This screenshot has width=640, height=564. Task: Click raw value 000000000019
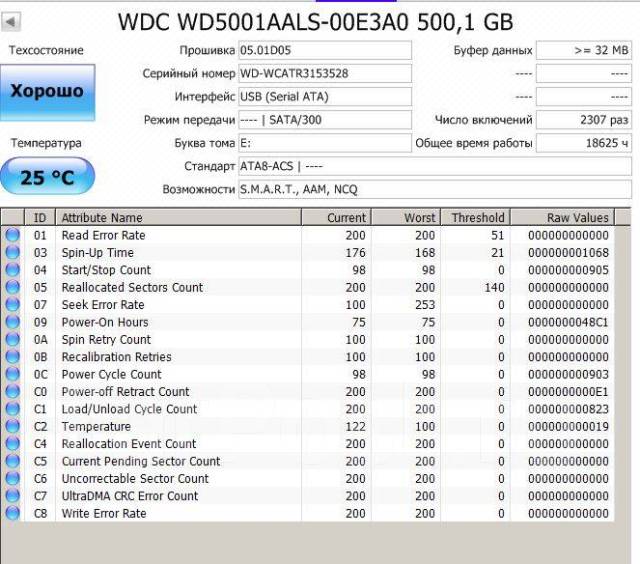[x=568, y=426]
